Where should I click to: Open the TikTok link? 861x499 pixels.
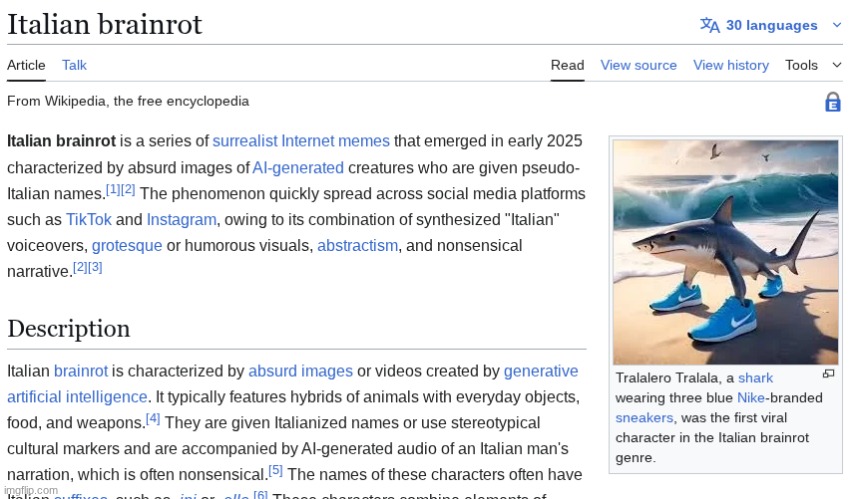[88, 220]
